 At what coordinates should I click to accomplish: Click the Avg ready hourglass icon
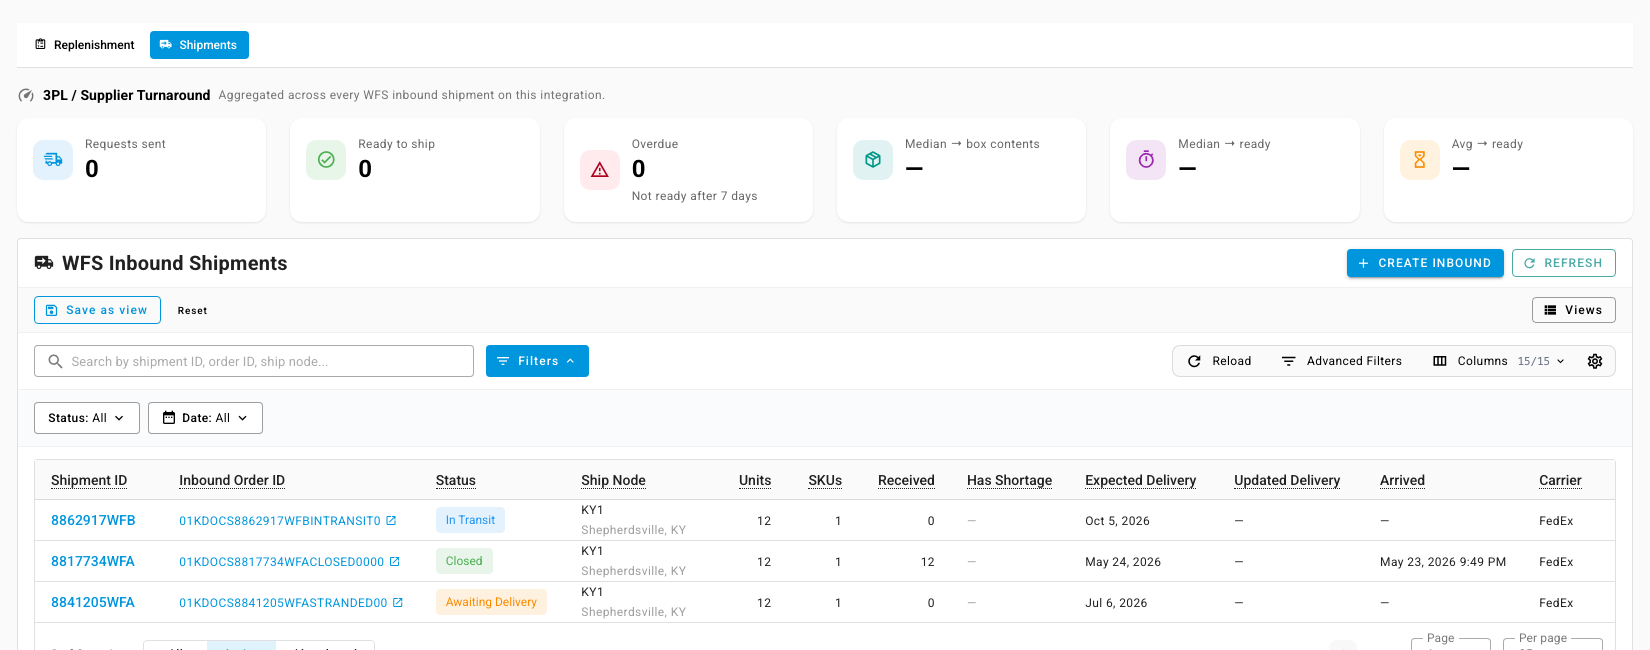coord(1420,160)
